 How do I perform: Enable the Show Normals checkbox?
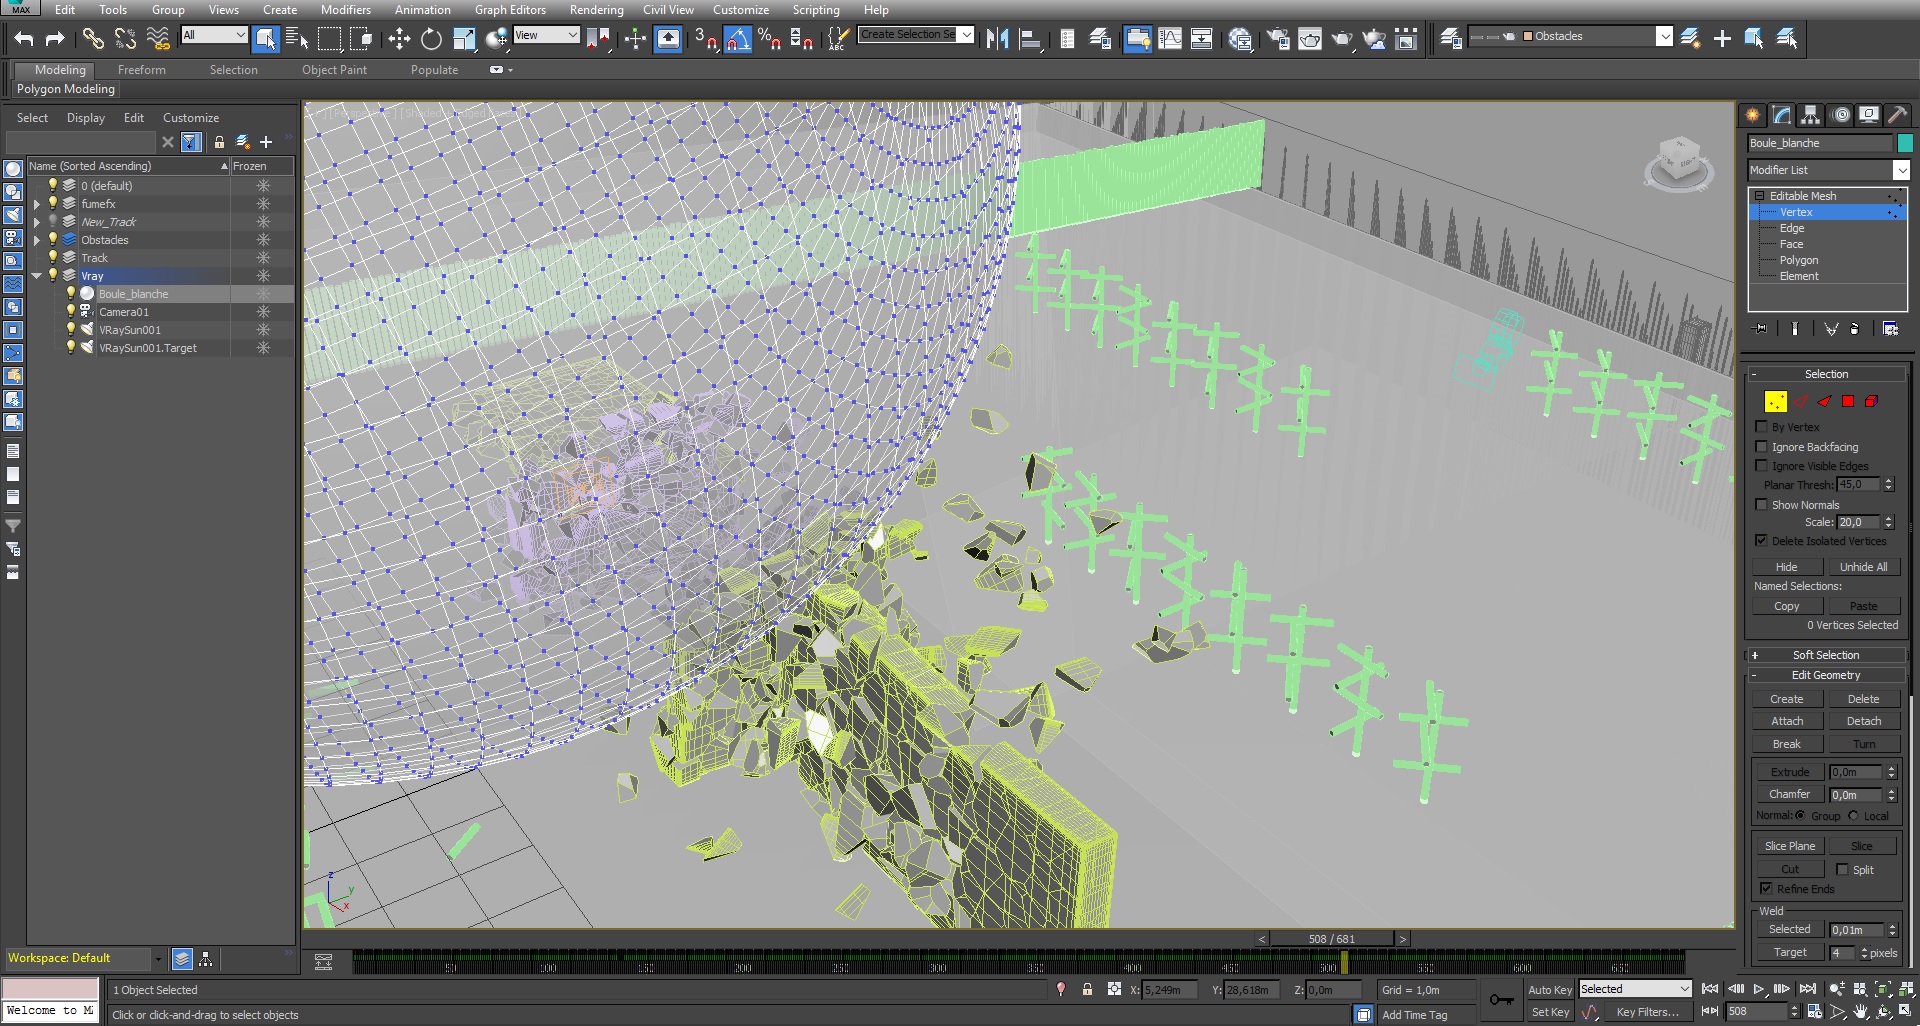[1762, 505]
